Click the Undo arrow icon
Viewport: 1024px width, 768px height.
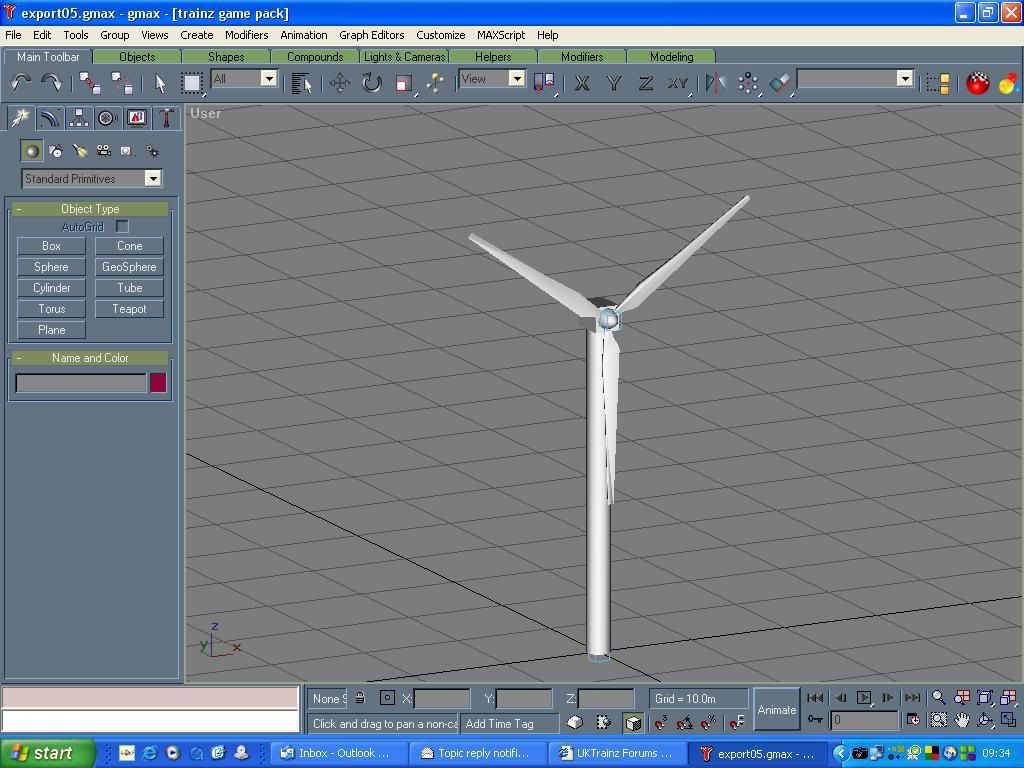21,83
